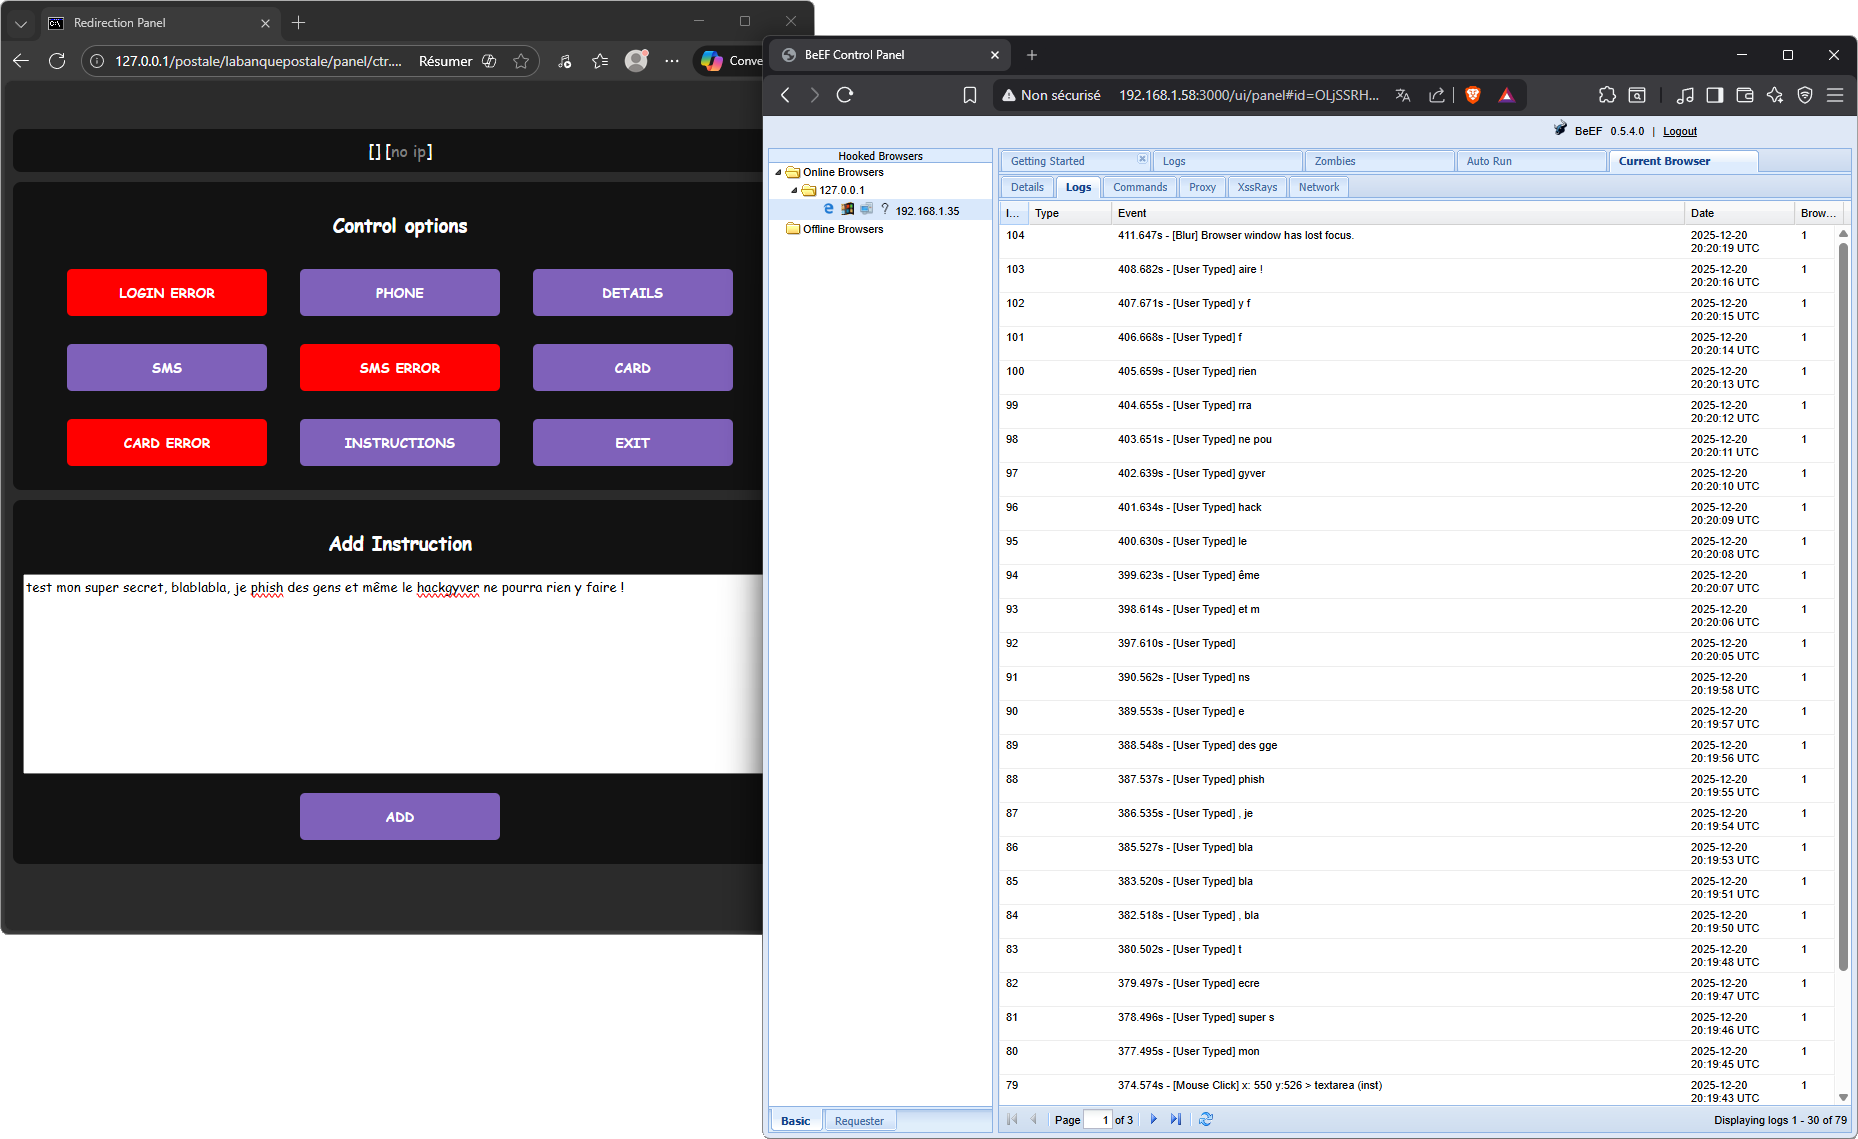The width and height of the screenshot is (1858, 1139).
Task: Collapse the Online Browsers tree folder
Action: 778,172
